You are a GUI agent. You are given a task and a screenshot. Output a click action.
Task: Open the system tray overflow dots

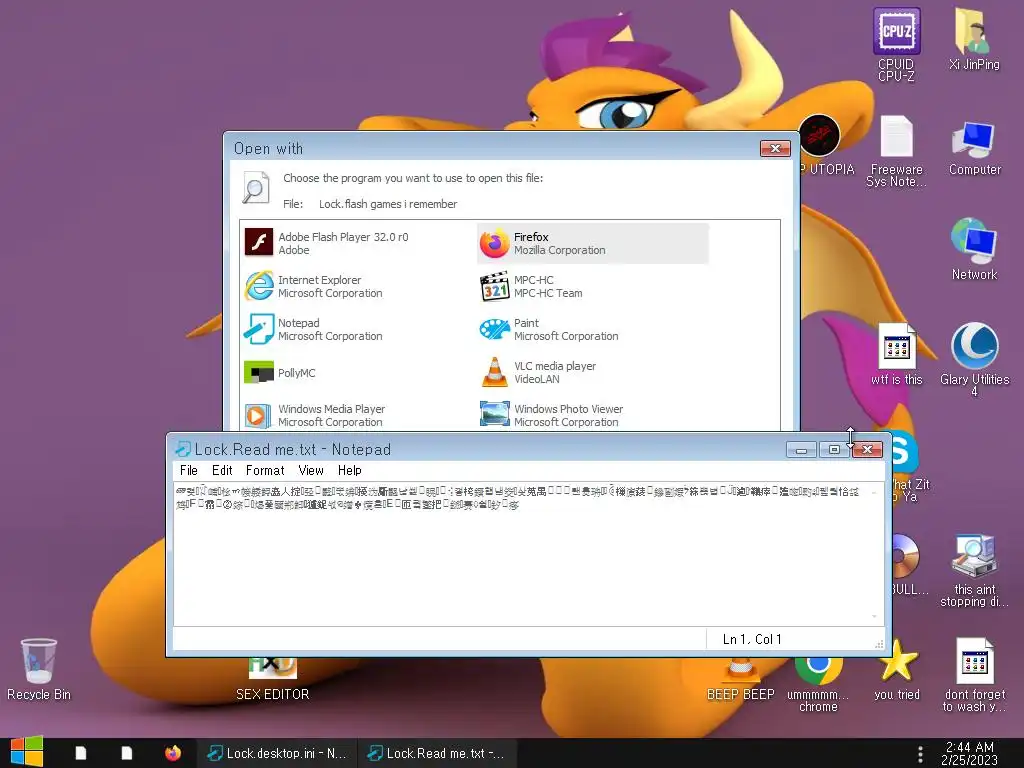[x=920, y=754]
